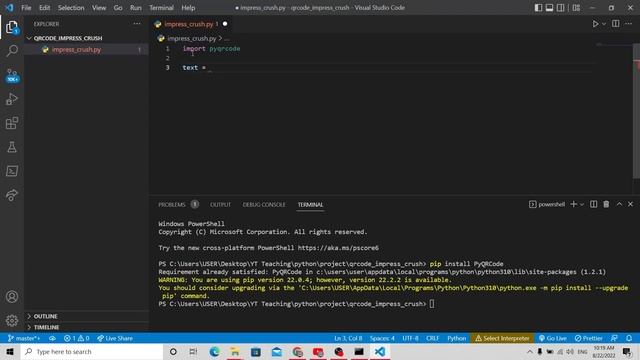Image resolution: width=640 pixels, height=360 pixels.
Task: Click the unsaved dot on editor tab
Action: click(225, 24)
